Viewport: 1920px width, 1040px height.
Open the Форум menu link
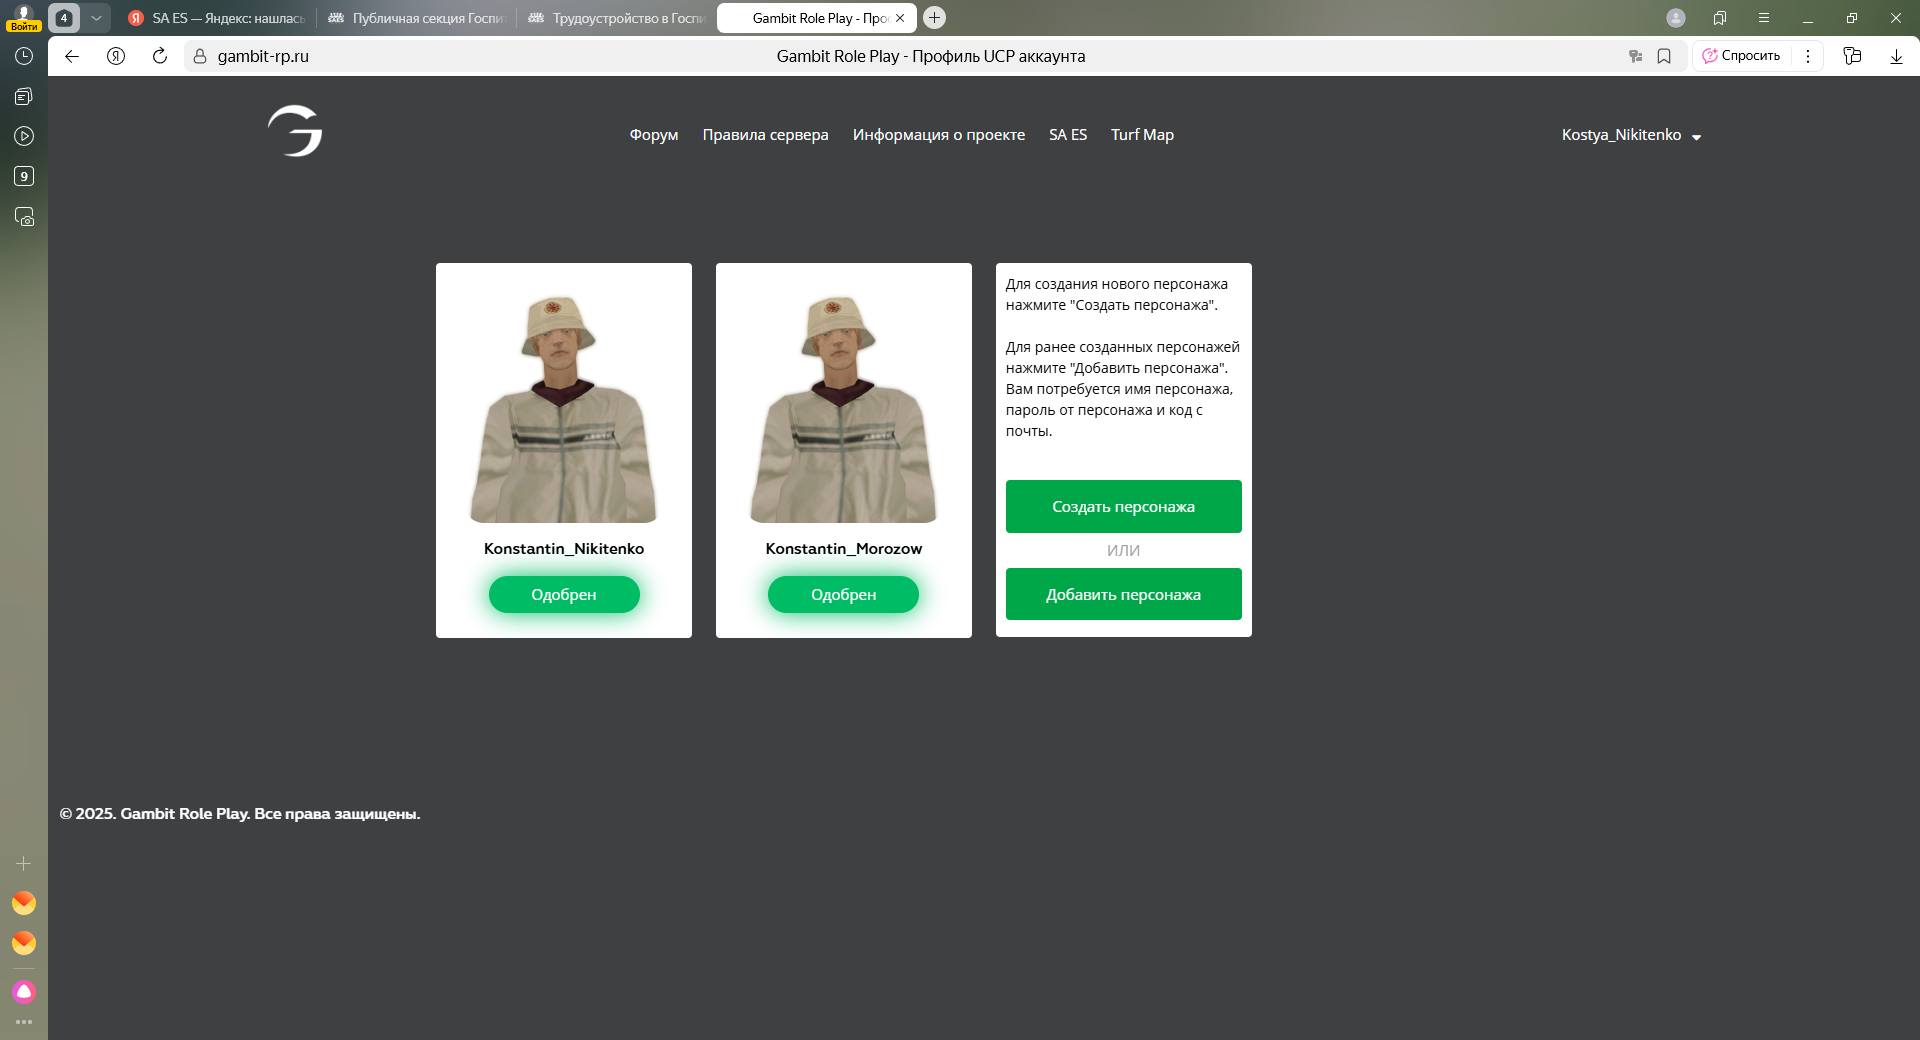654,135
